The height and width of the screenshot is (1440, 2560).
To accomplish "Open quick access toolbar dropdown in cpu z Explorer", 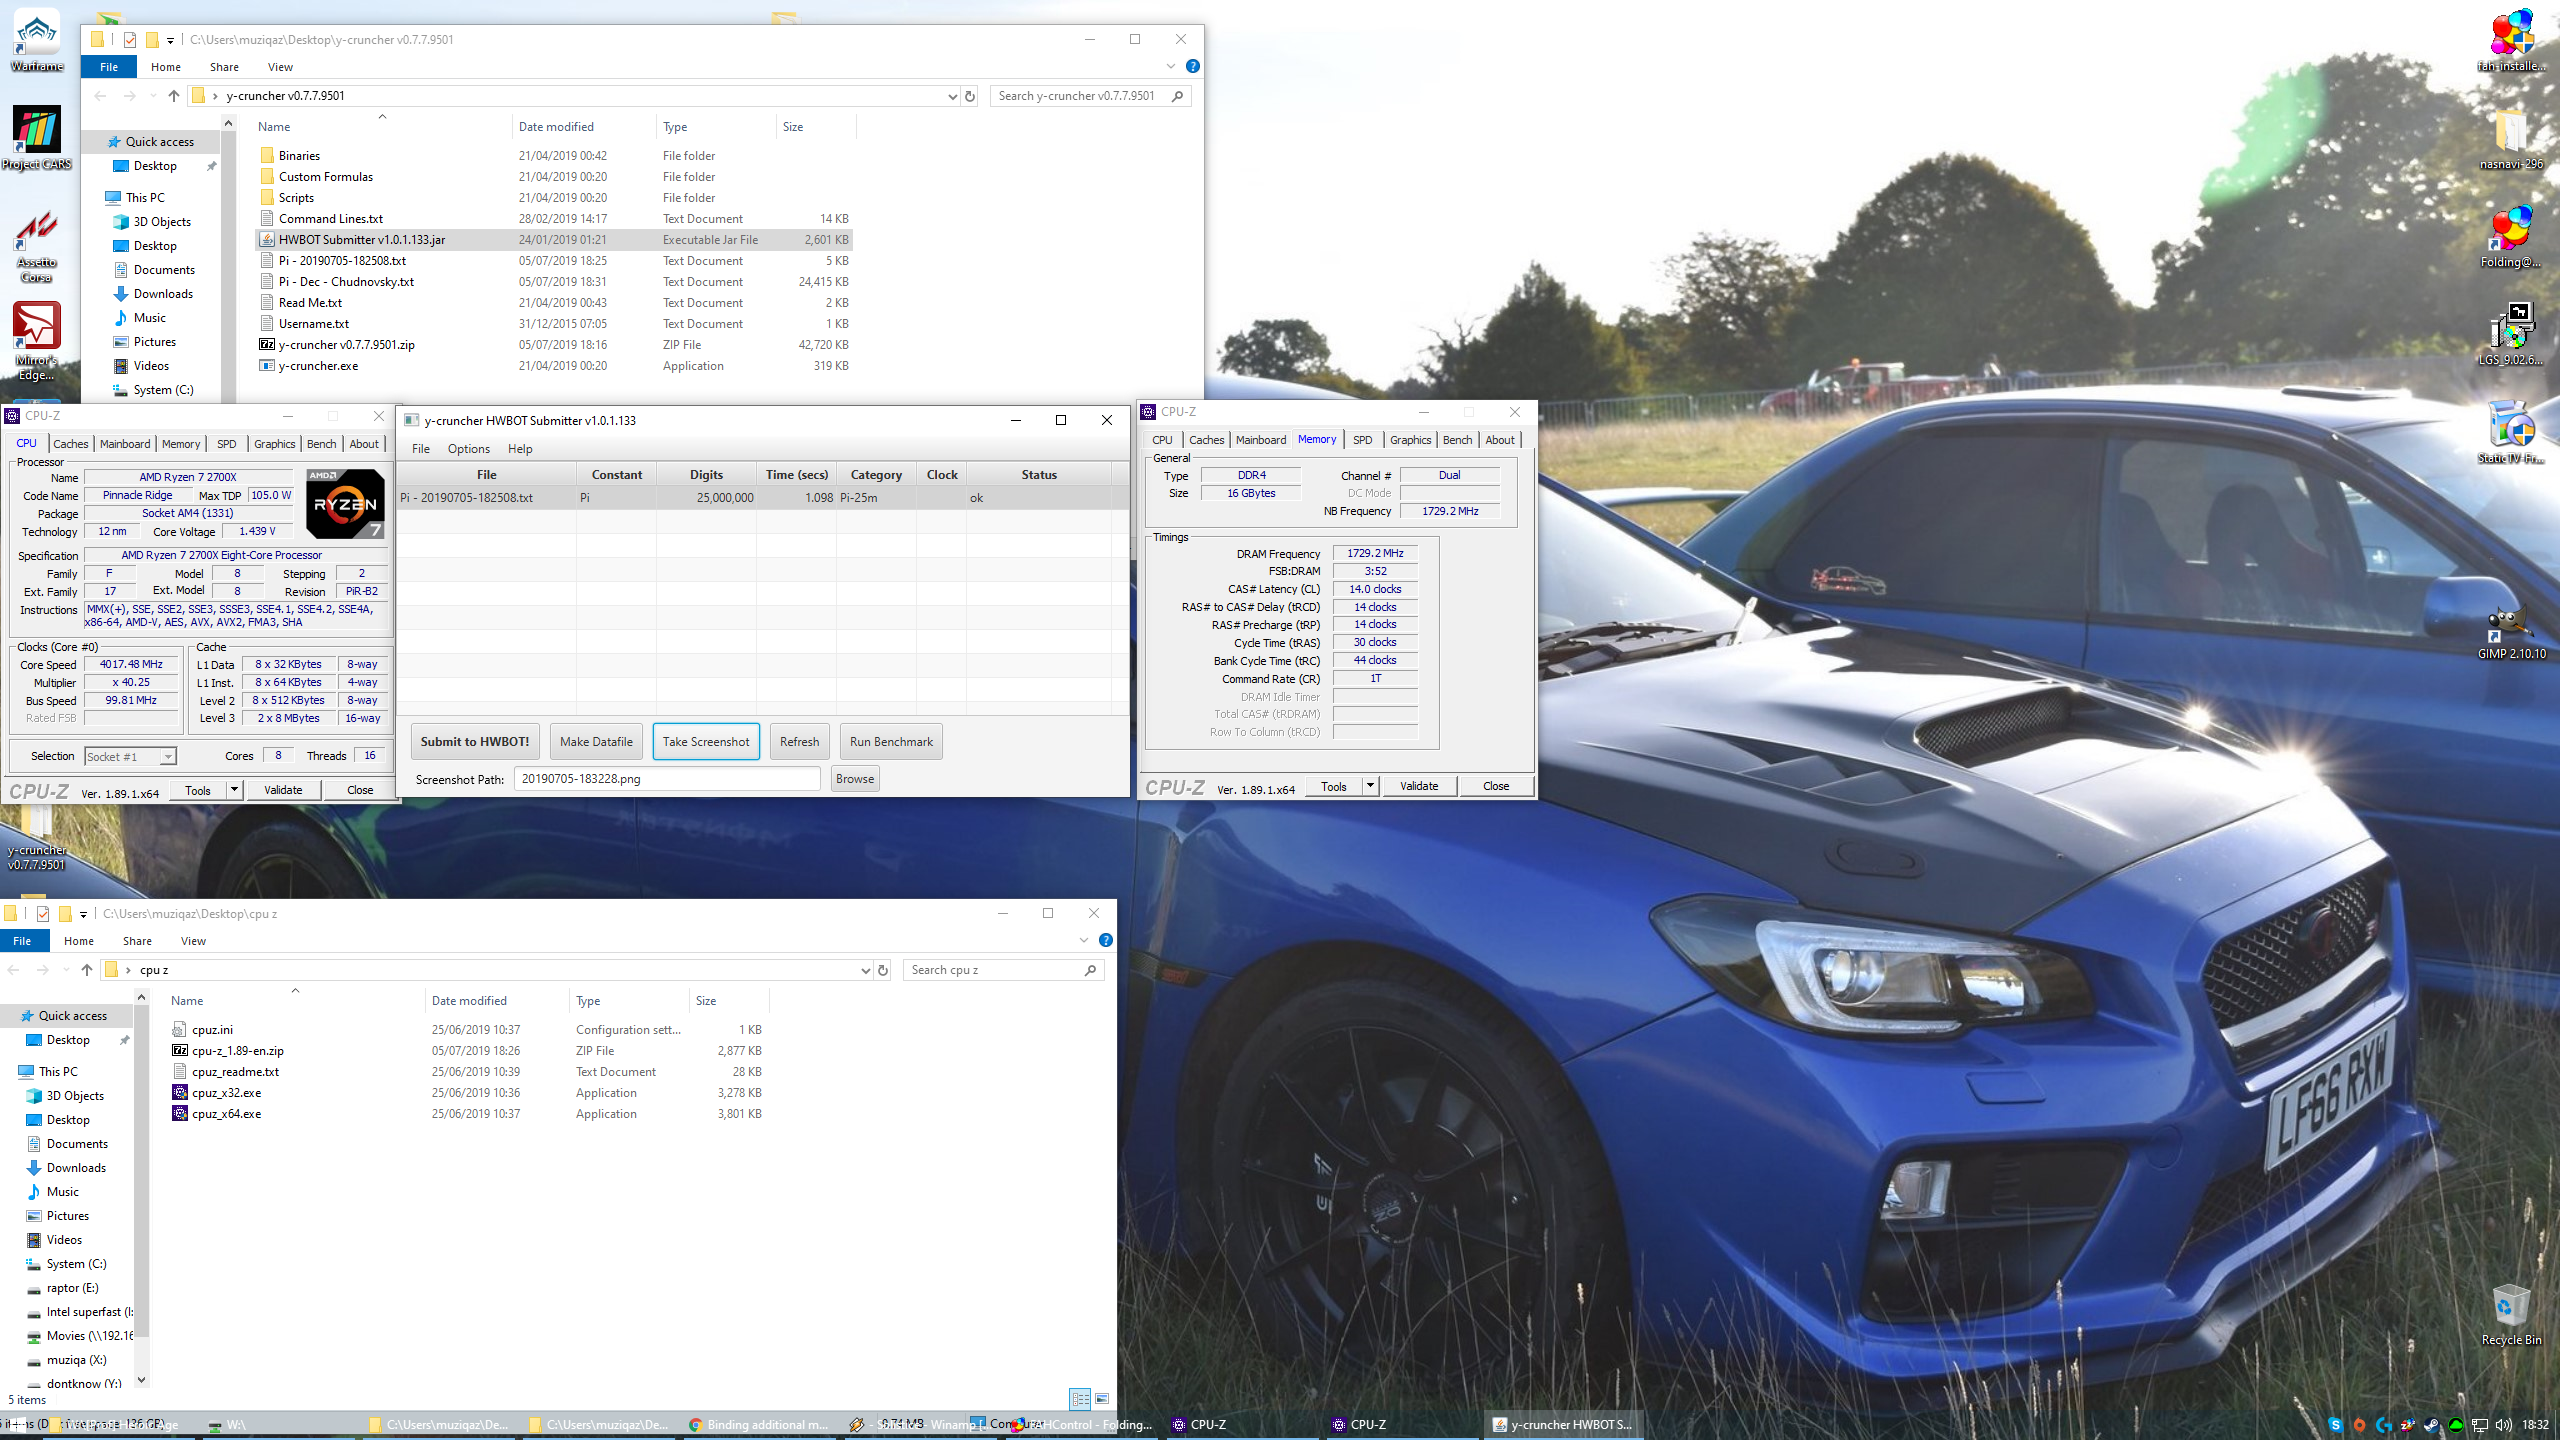I will 83,914.
